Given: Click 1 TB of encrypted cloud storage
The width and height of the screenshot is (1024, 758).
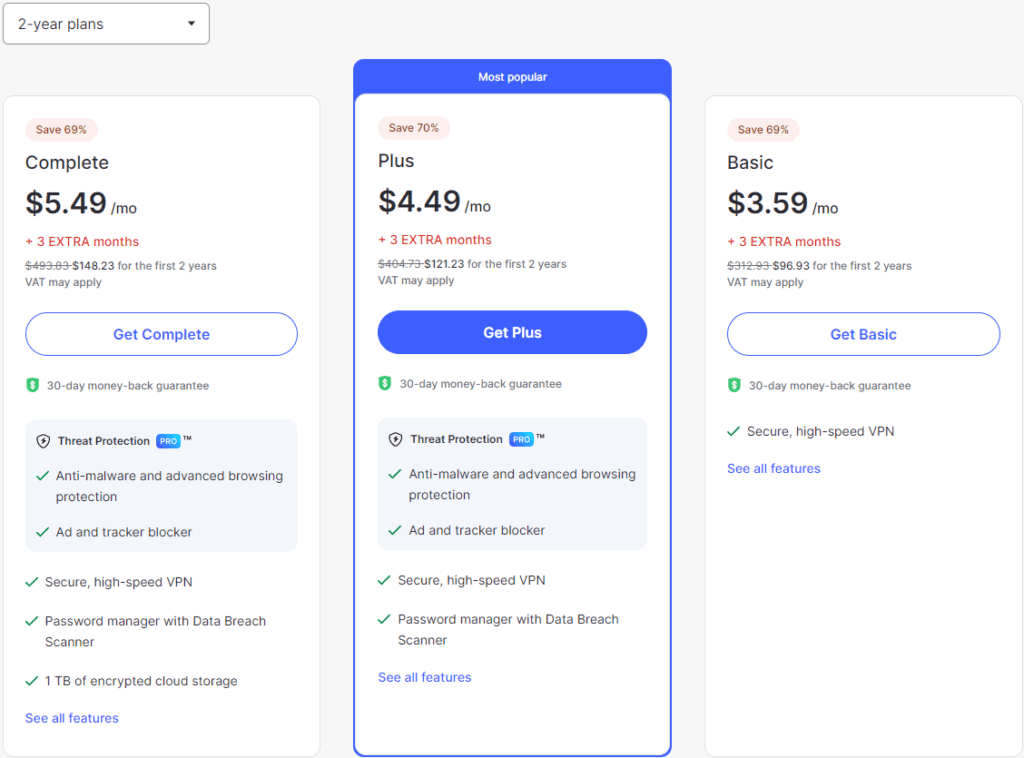Looking at the screenshot, I should pyautogui.click(x=141, y=681).
